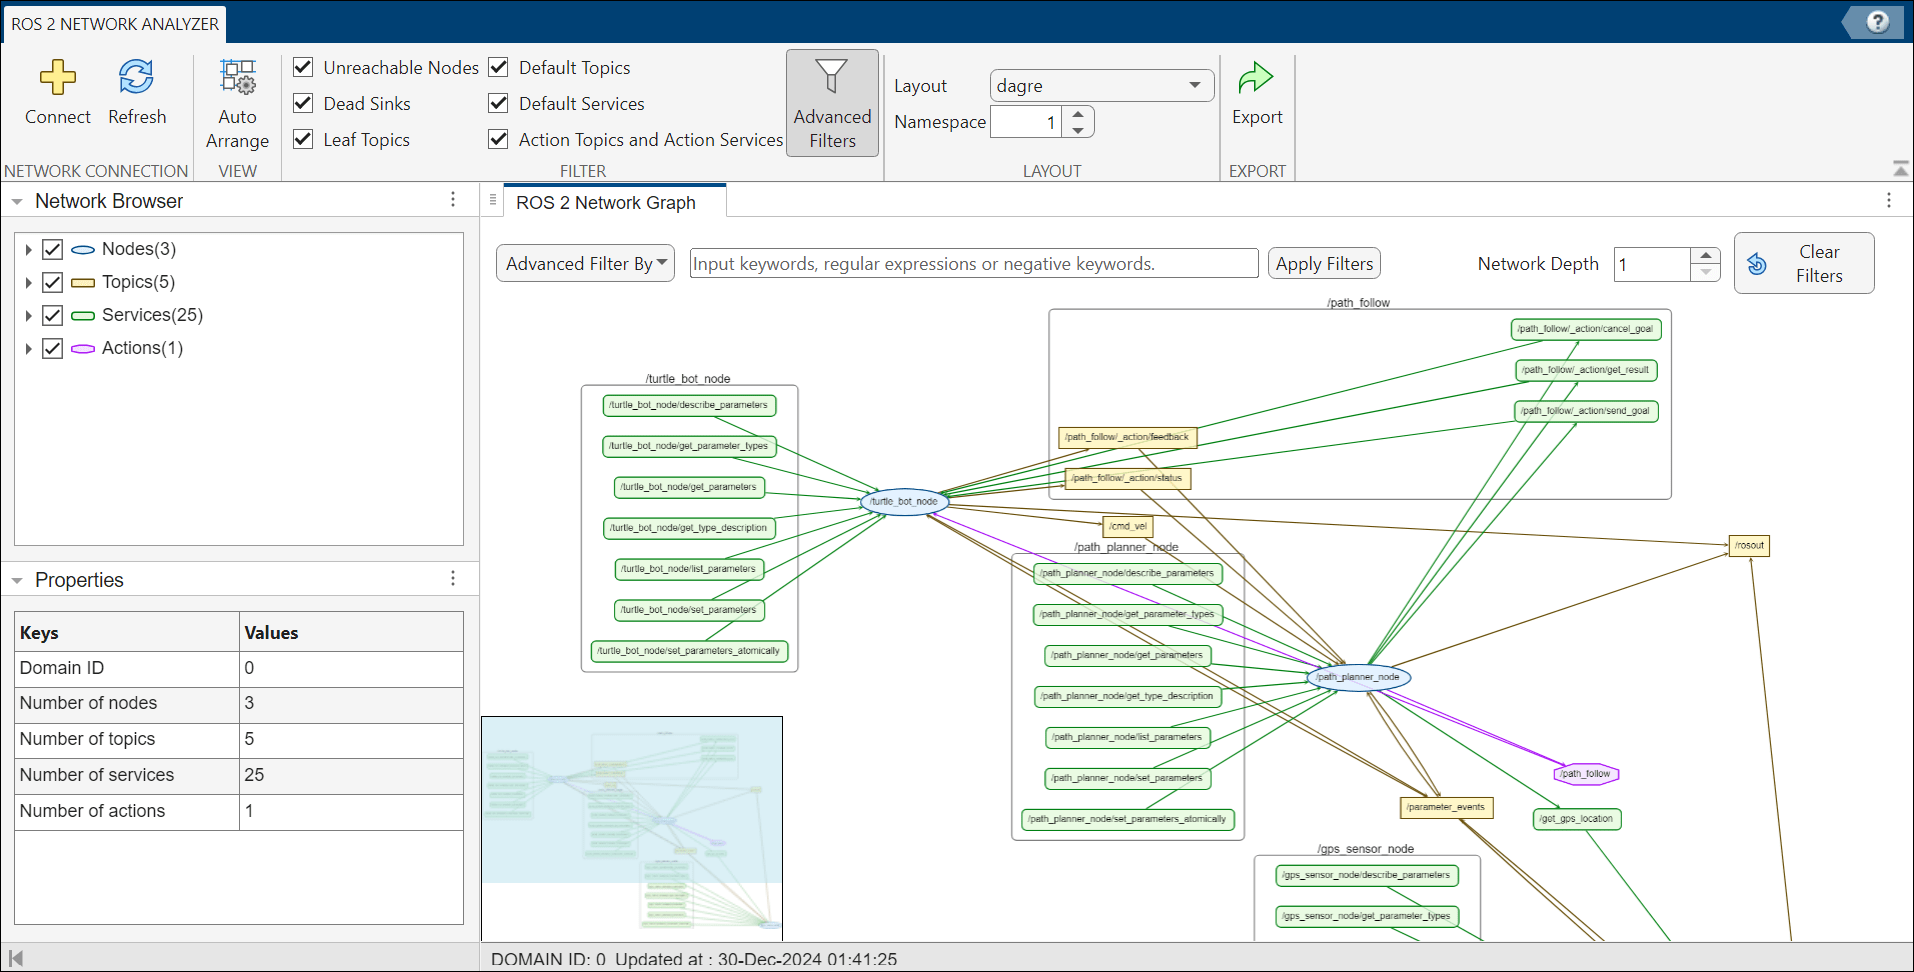Viewport: 1914px width, 972px height.
Task: Refresh the network graph
Action: (x=137, y=78)
